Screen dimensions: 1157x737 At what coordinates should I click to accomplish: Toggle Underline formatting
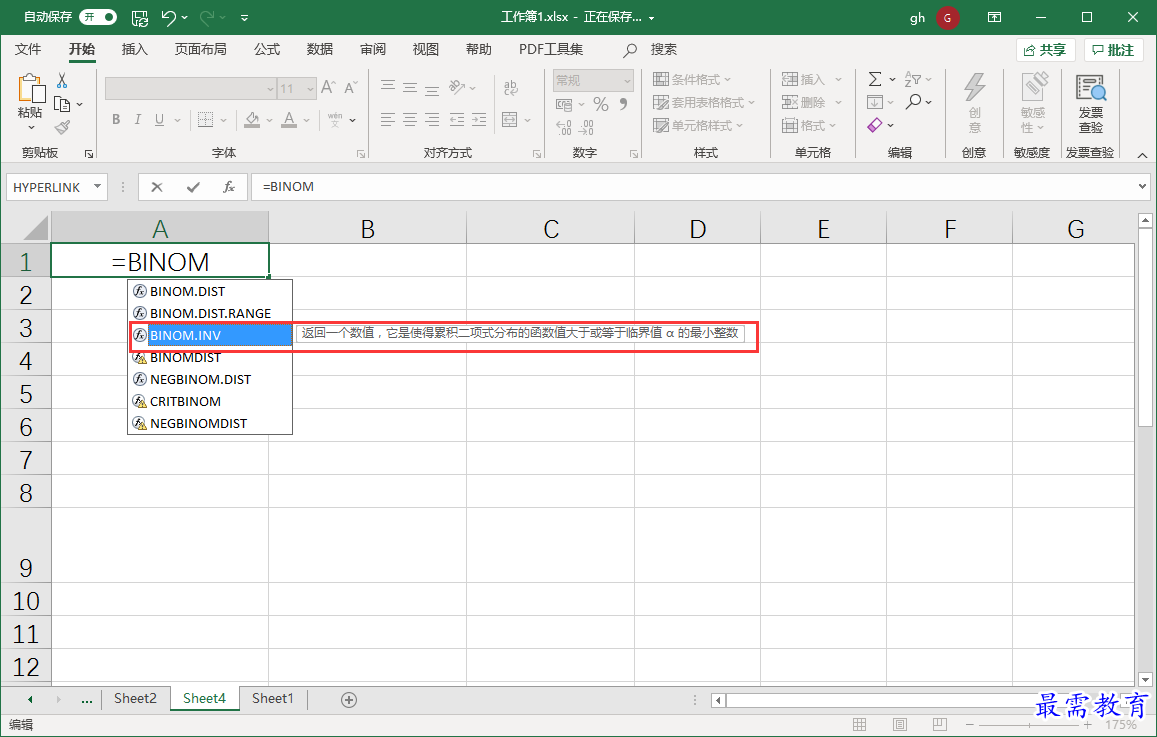pos(159,120)
